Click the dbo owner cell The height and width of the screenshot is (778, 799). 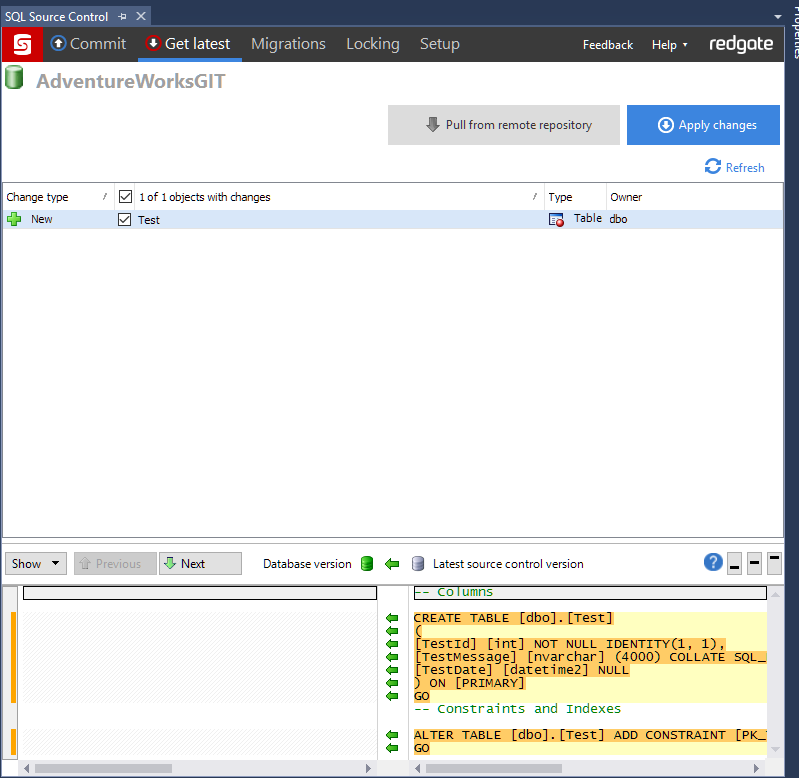(618, 219)
